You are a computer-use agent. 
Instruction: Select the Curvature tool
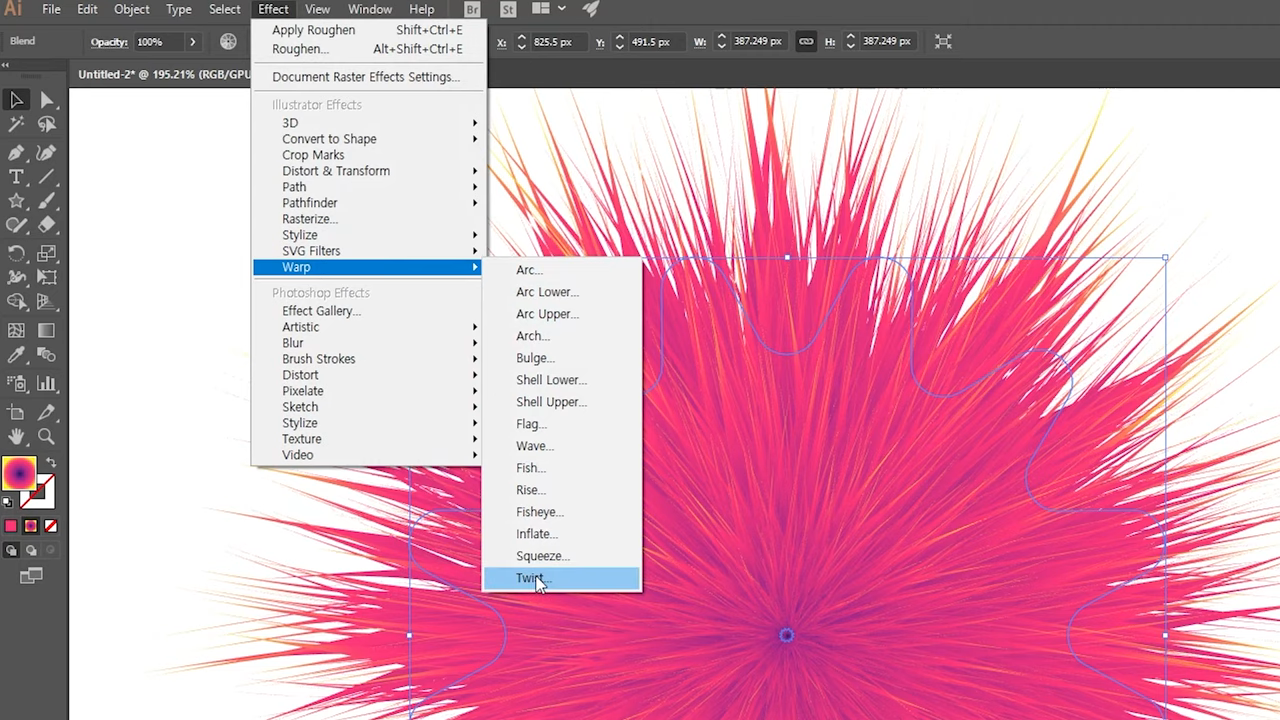click(47, 152)
